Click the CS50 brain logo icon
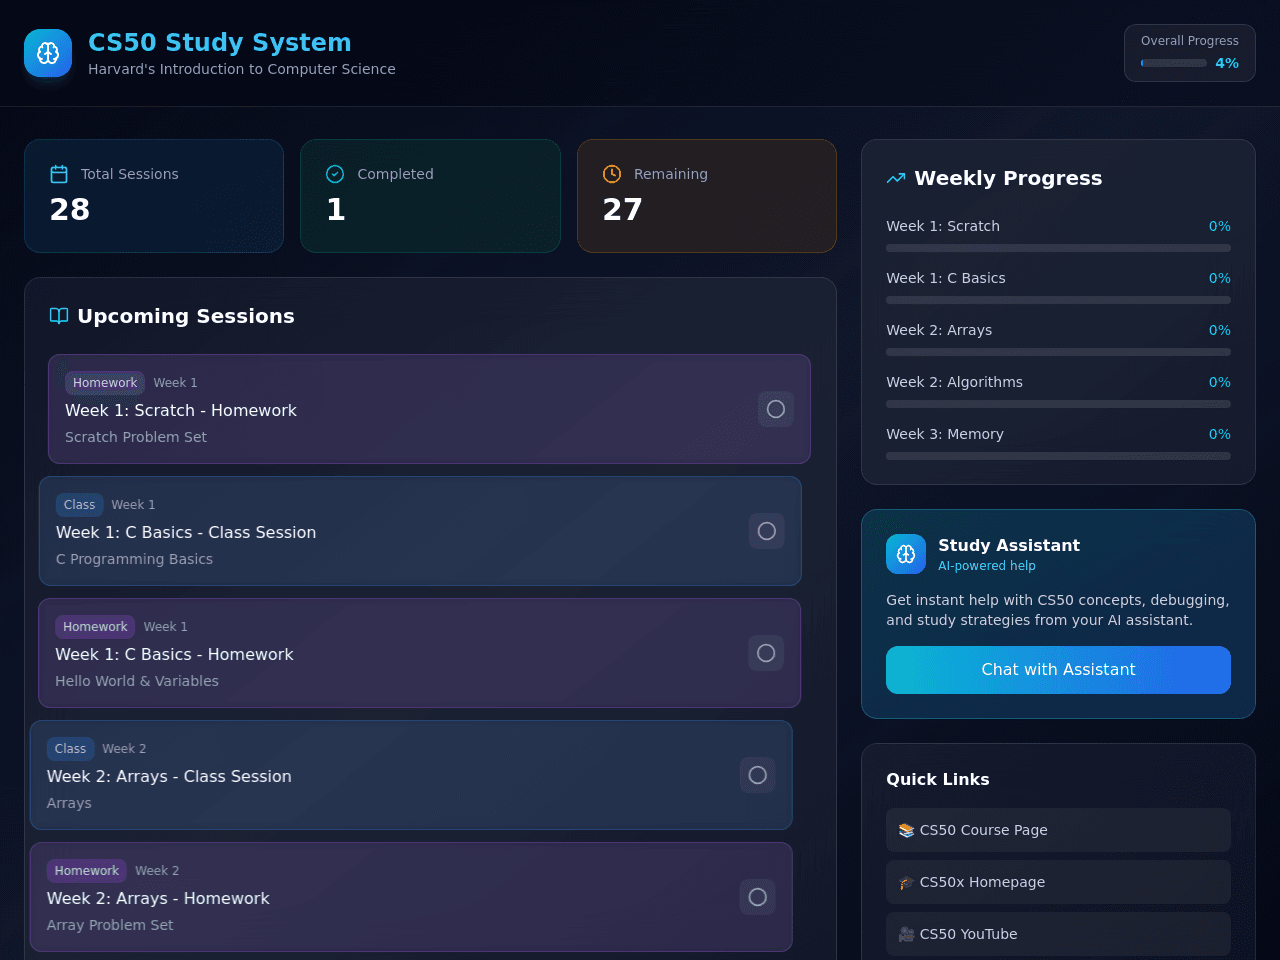 [48, 53]
